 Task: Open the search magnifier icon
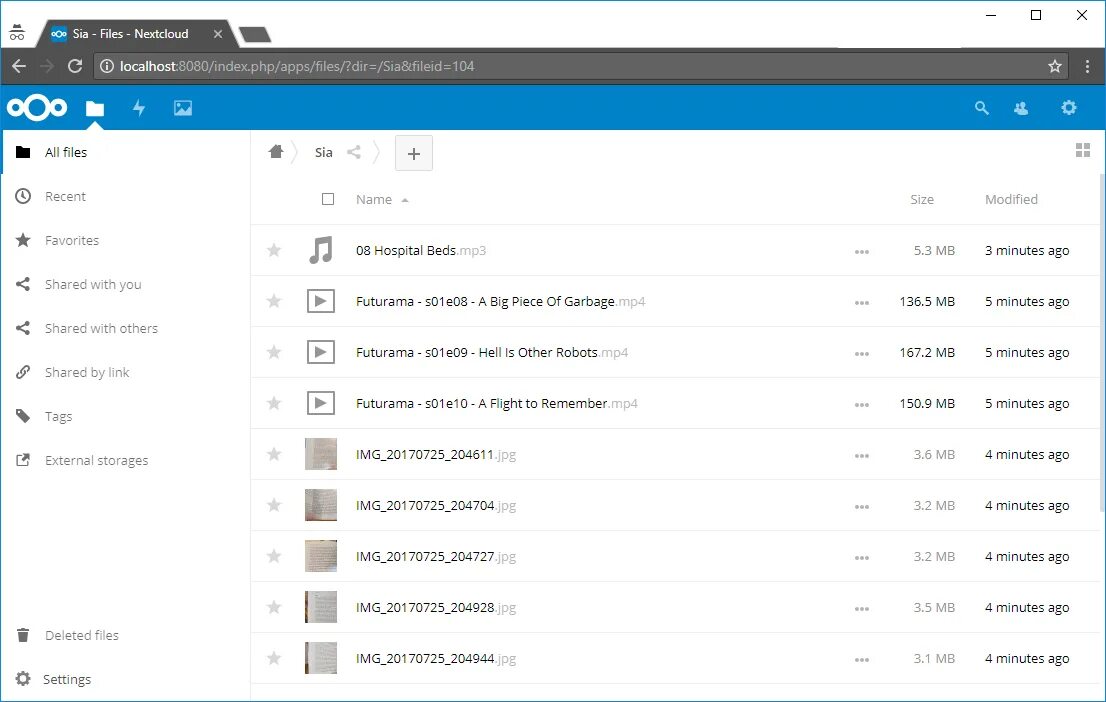[x=981, y=108]
